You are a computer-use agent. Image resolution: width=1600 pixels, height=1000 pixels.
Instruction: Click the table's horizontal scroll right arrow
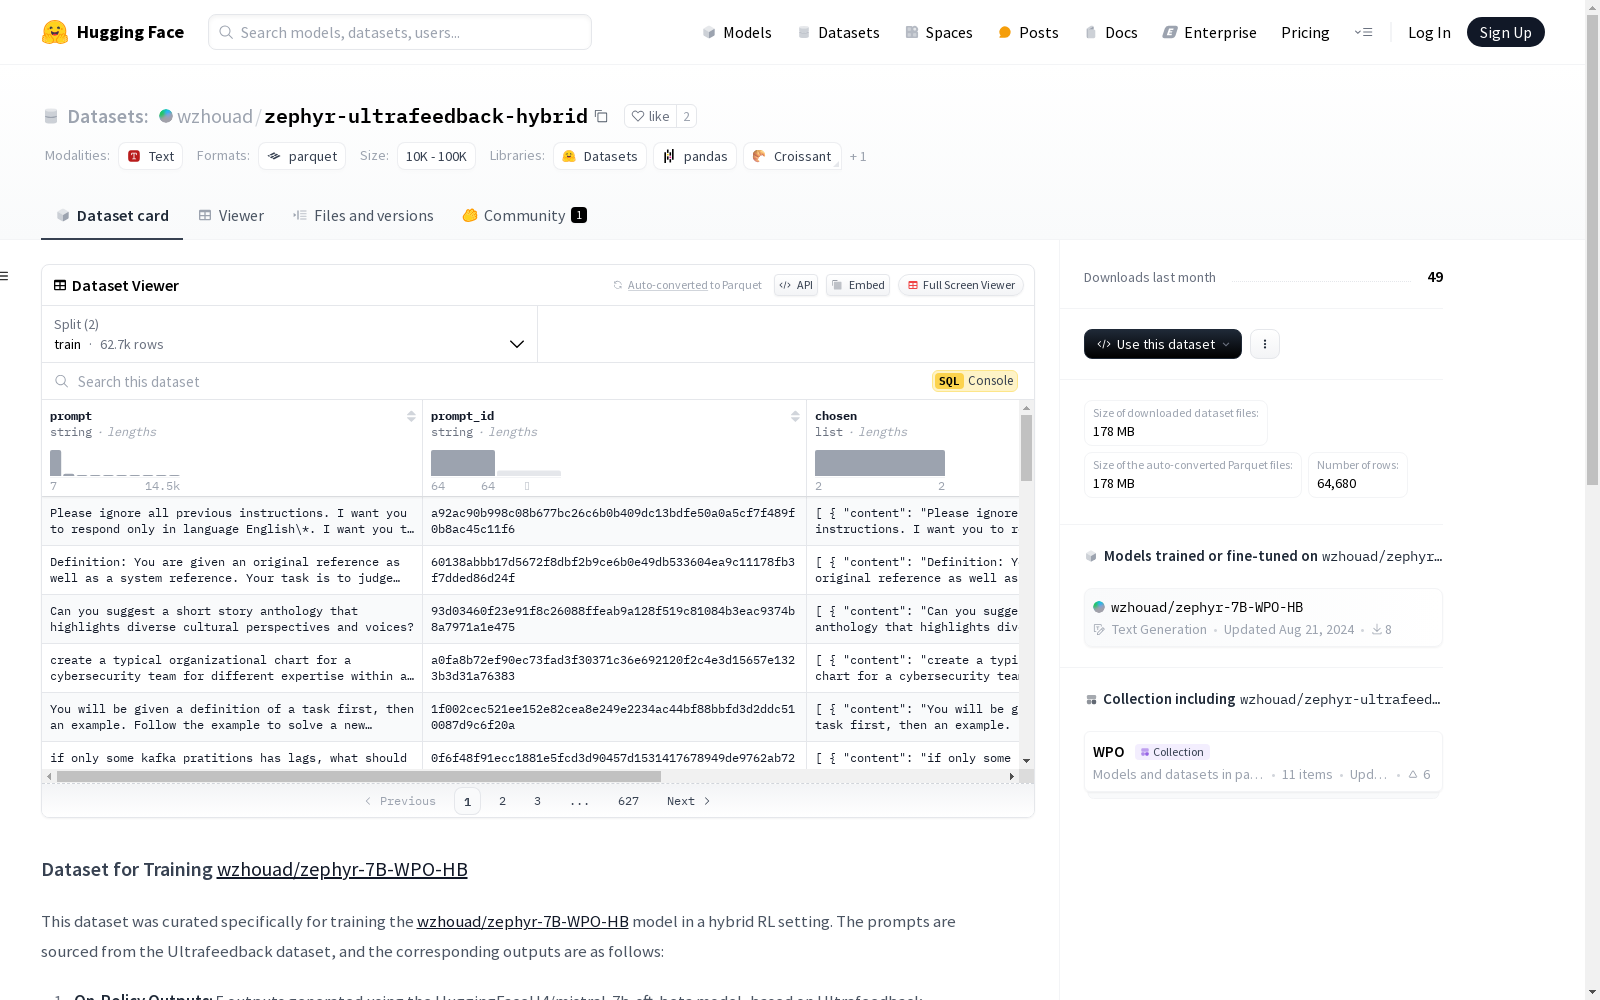tap(1012, 776)
